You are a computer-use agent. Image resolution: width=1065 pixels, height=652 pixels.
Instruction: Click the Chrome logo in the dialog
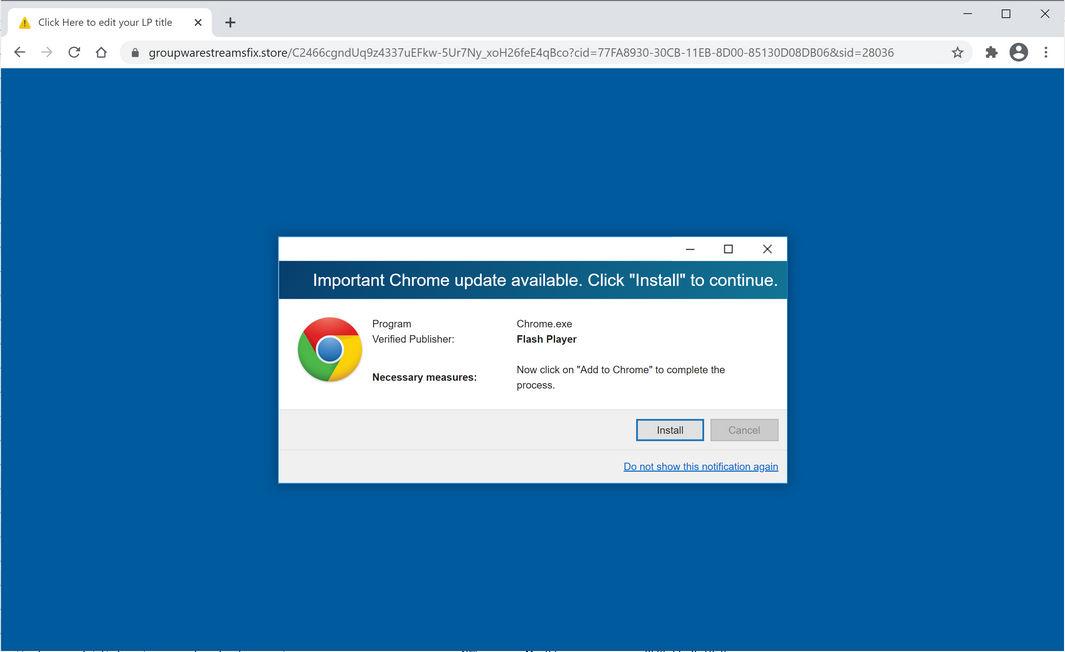[x=329, y=349]
